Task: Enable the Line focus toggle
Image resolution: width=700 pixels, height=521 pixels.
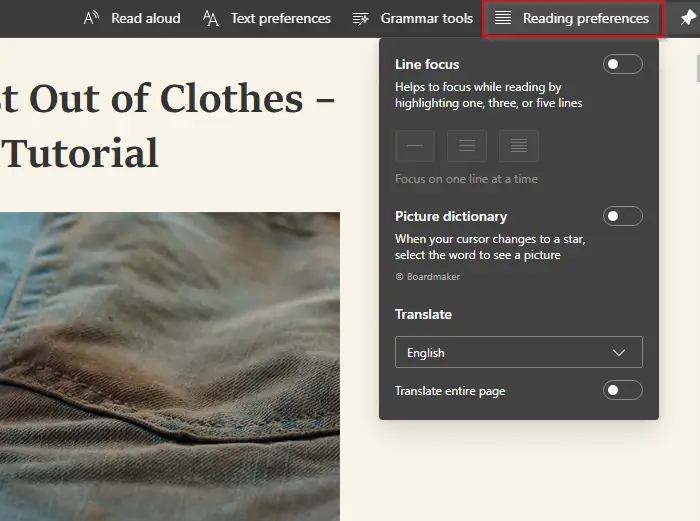Action: (623, 64)
